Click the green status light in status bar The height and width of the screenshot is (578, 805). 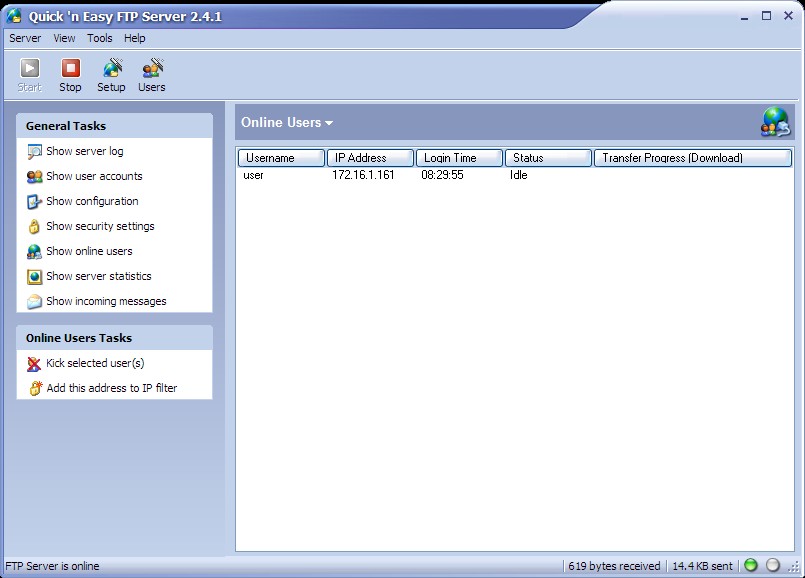point(751,565)
